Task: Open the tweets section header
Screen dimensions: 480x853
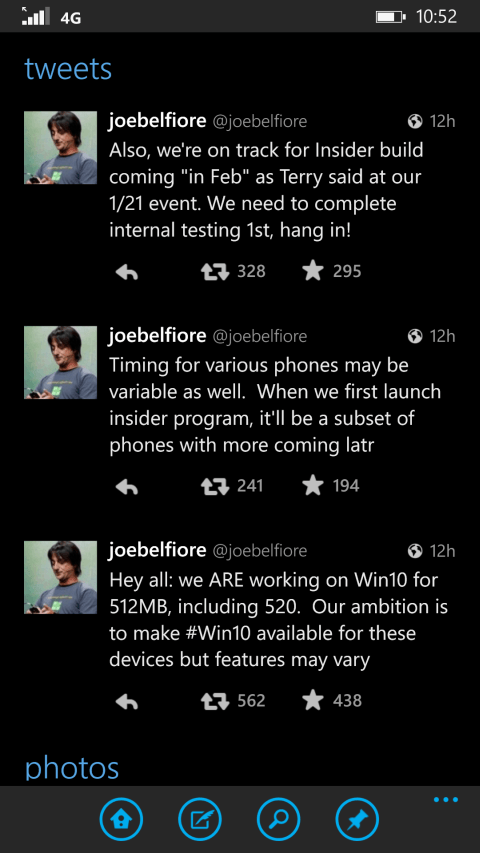Action: tap(68, 70)
